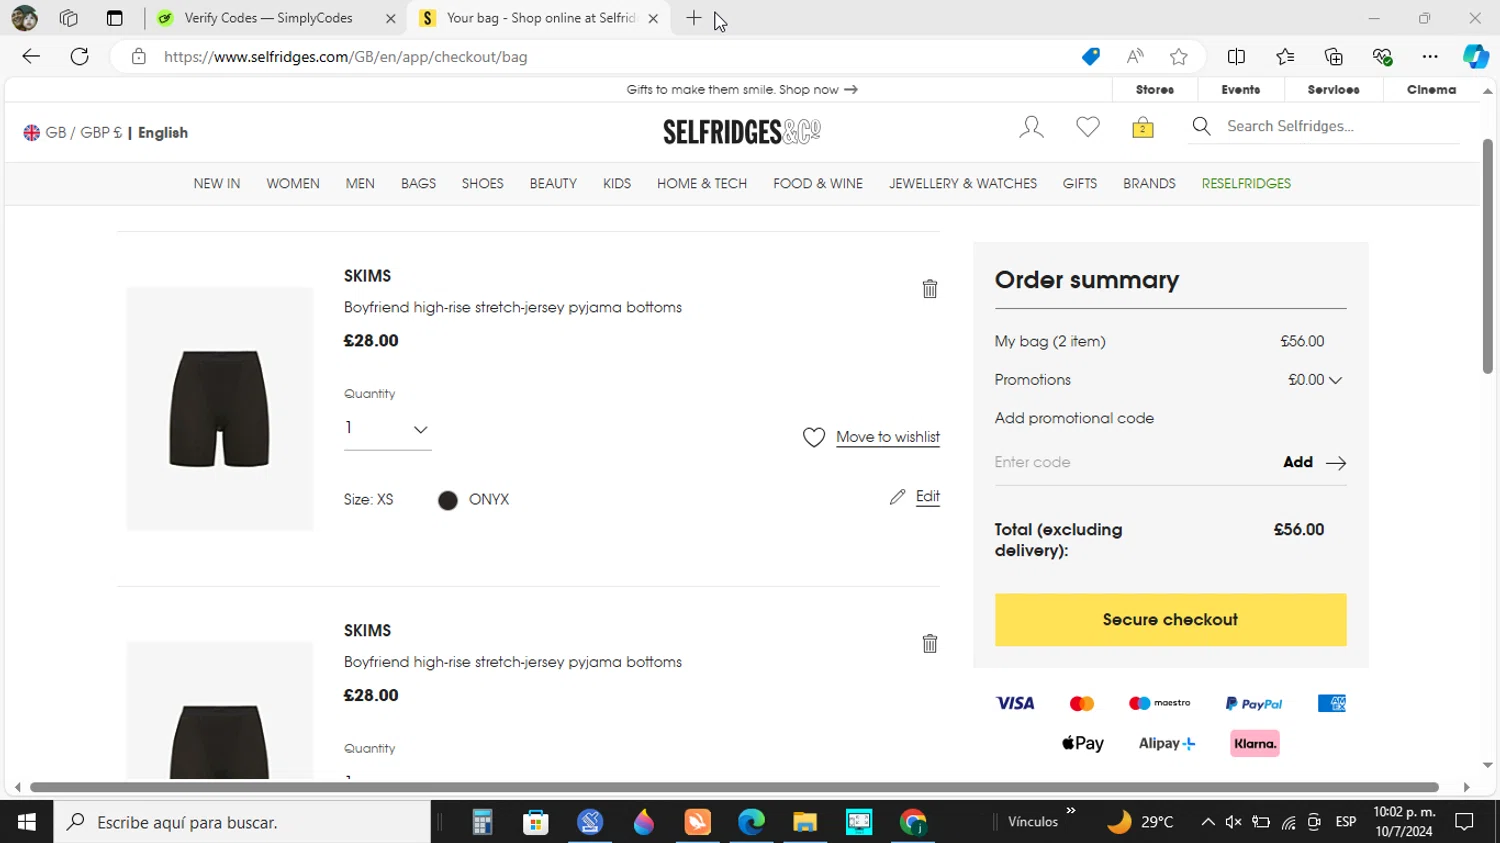Click Gifts to make them smile banner
This screenshot has height=843, width=1500.
coord(742,90)
